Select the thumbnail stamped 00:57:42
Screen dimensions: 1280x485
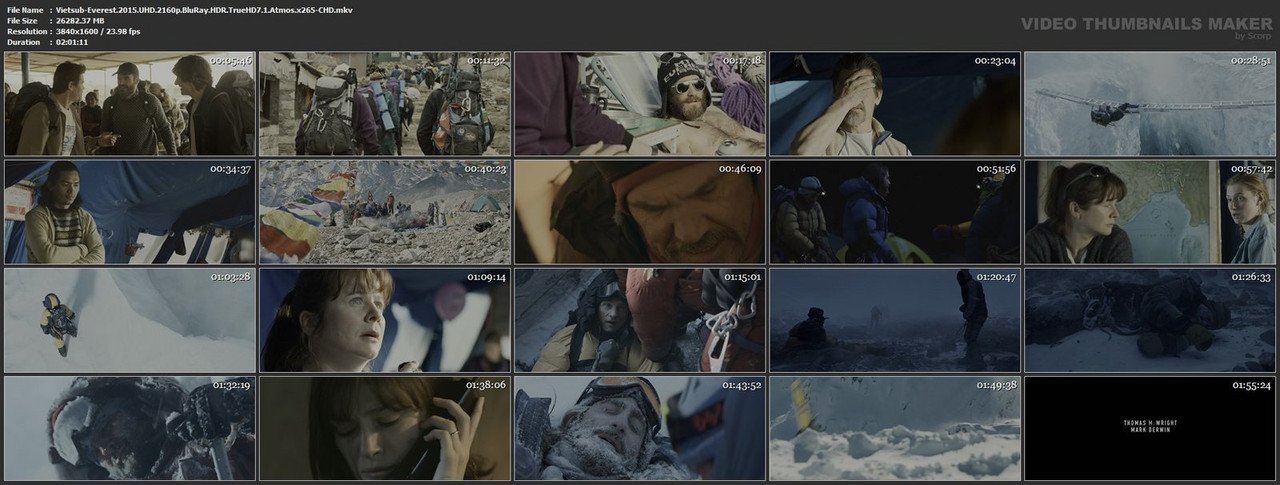tap(1150, 212)
